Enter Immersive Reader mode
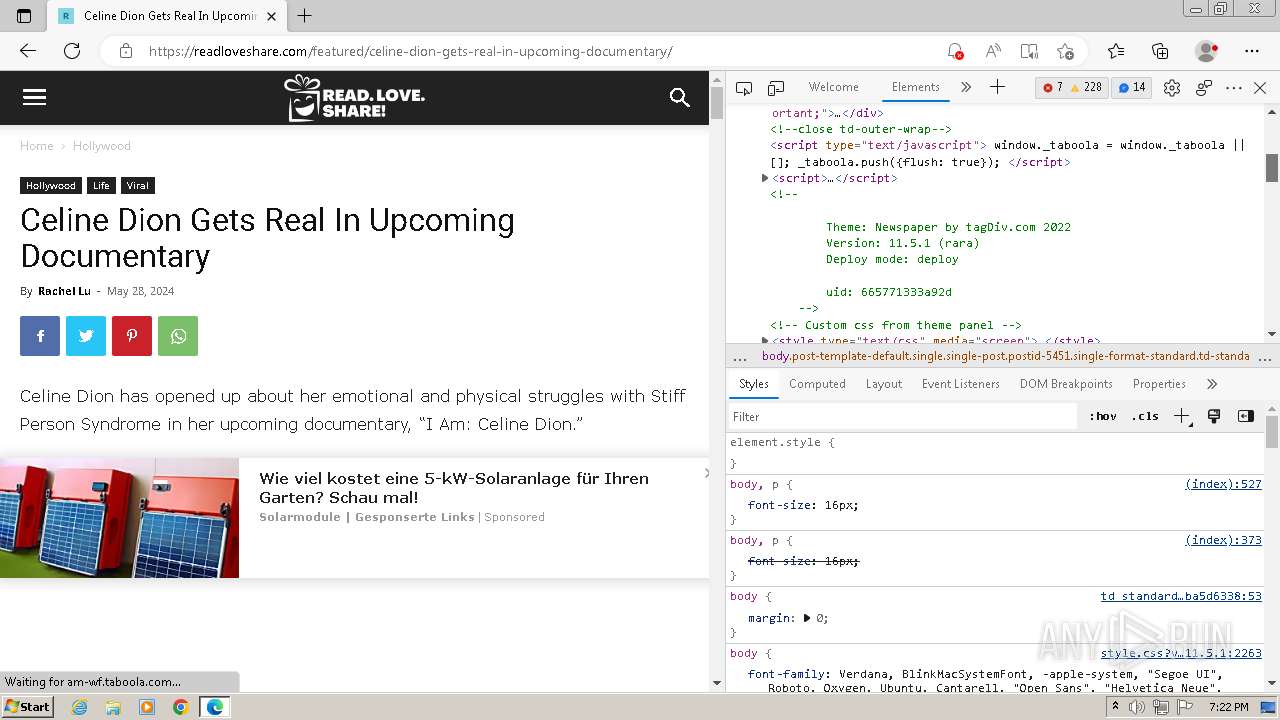Image resolution: width=1280 pixels, height=720 pixels. tap(1029, 51)
